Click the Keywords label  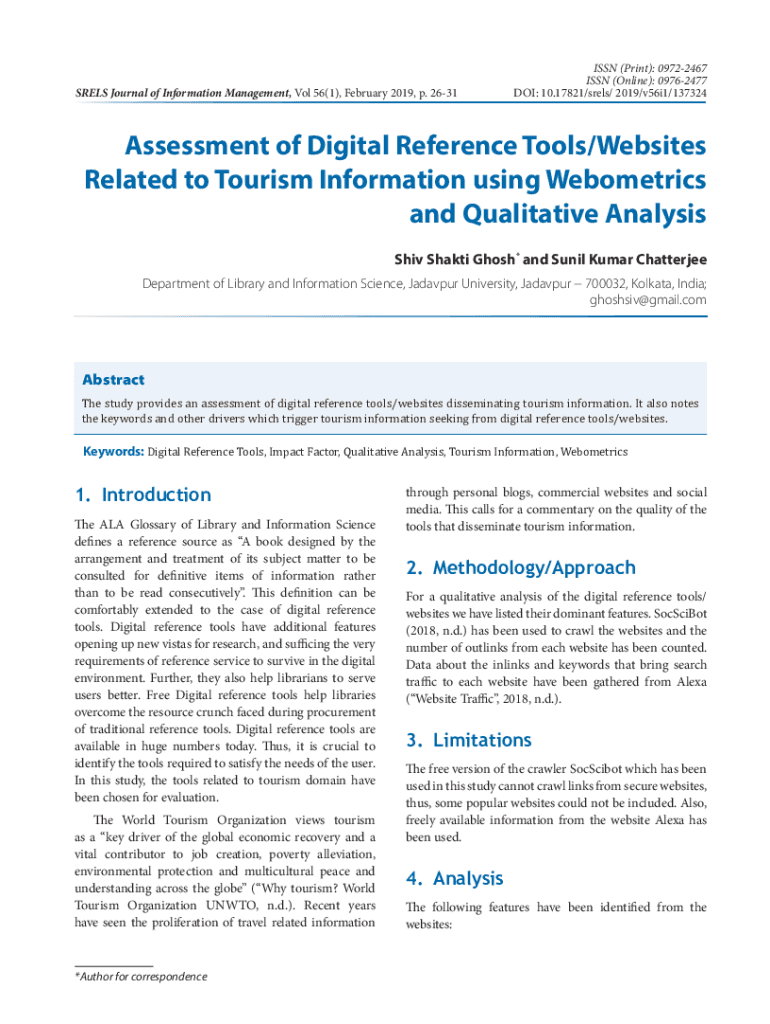[113, 452]
